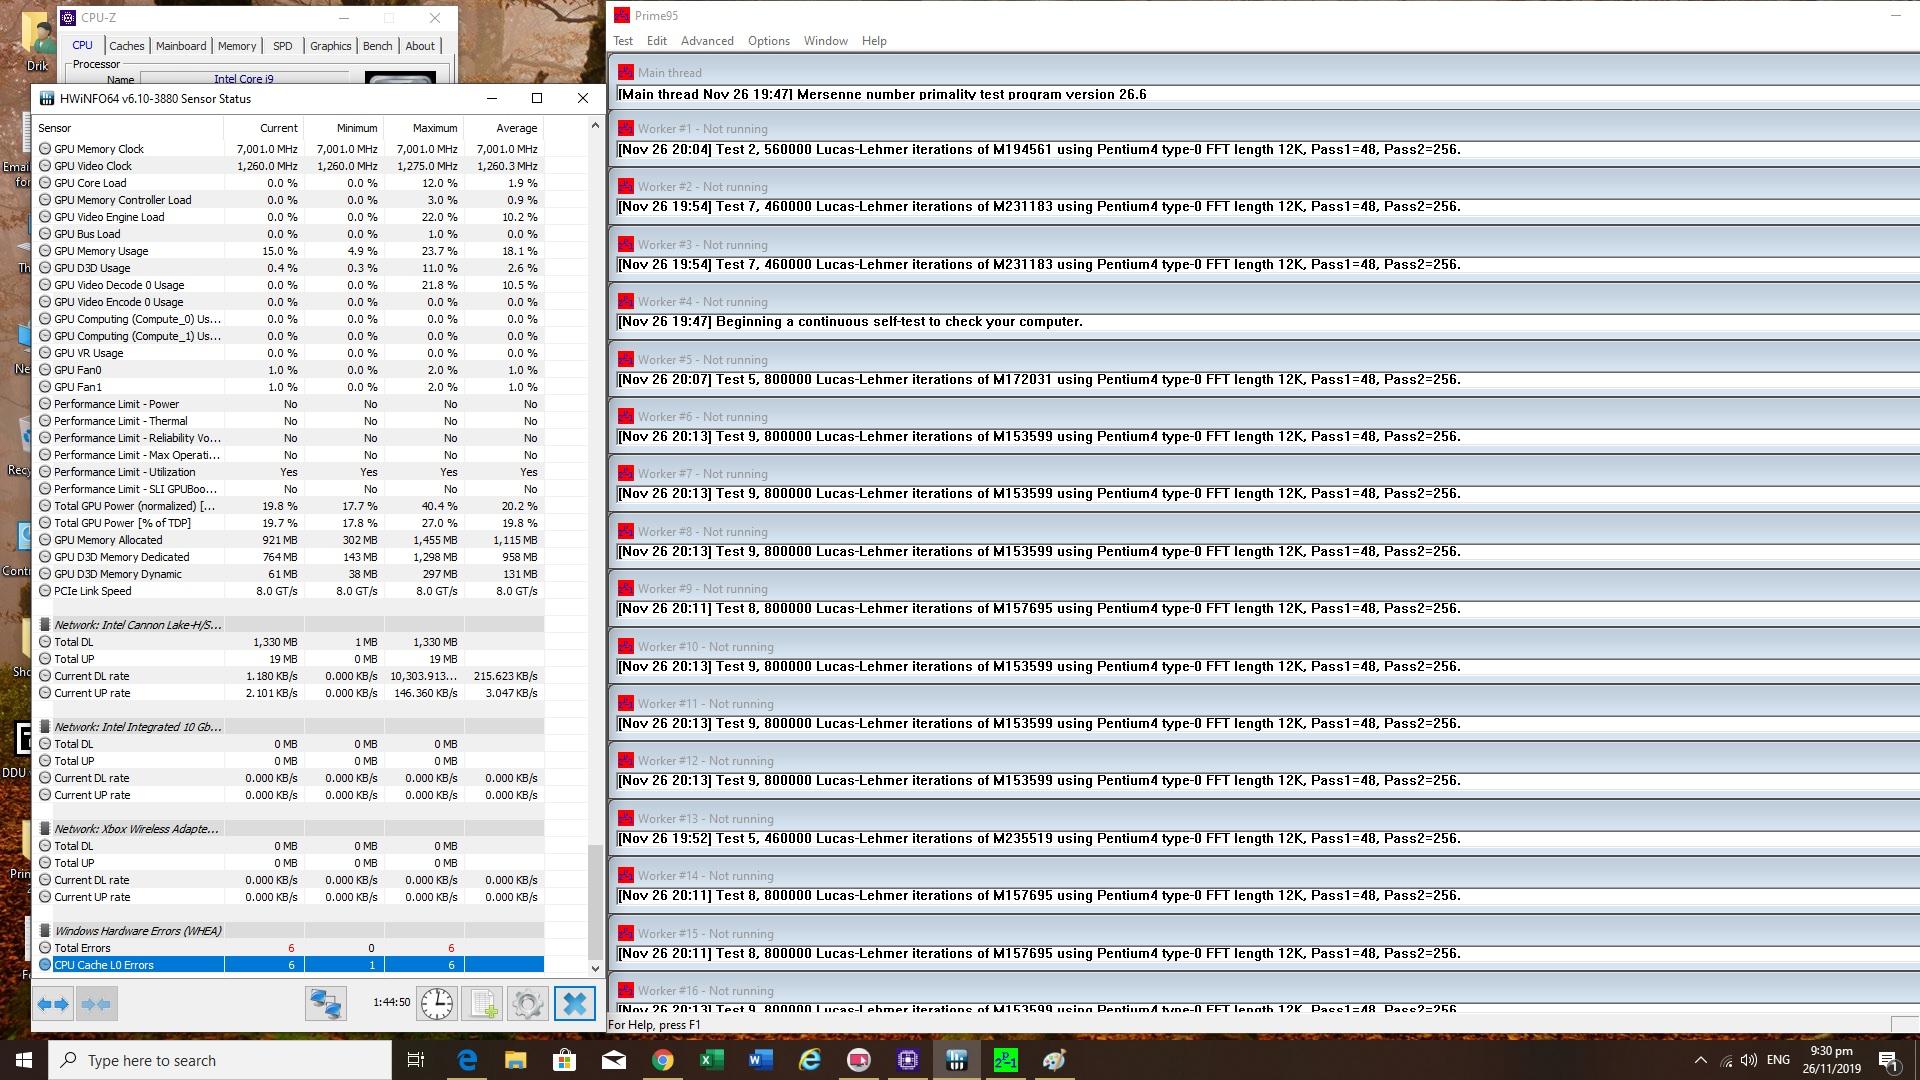This screenshot has height=1080, width=1920.
Task: Open the taskbar volume control
Action: click(1749, 1060)
